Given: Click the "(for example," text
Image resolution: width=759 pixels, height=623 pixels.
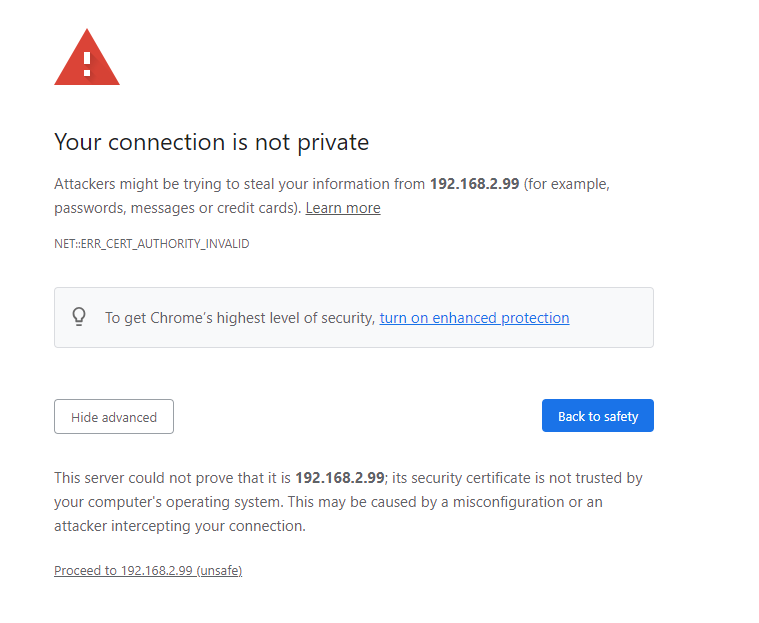Looking at the screenshot, I should tap(567, 184).
